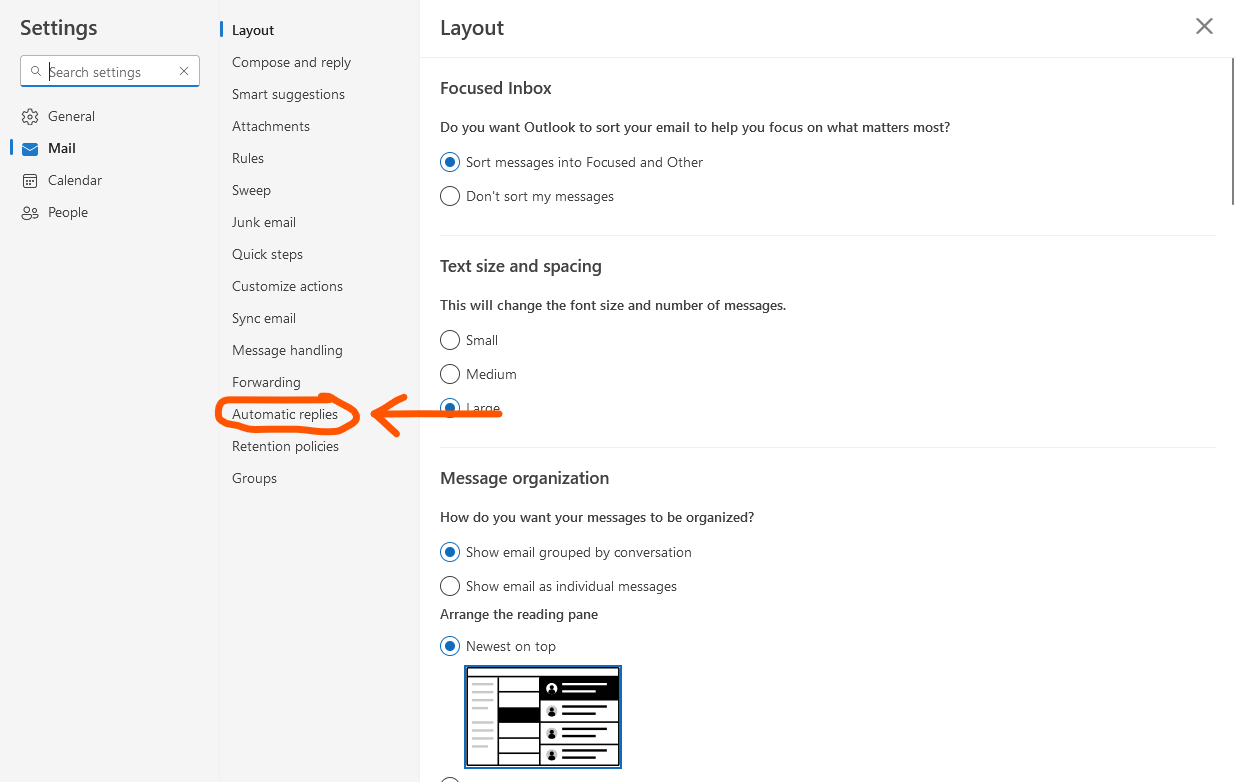The width and height of the screenshot is (1236, 782).
Task: Click the Mail envelope icon
Action: tap(30, 149)
